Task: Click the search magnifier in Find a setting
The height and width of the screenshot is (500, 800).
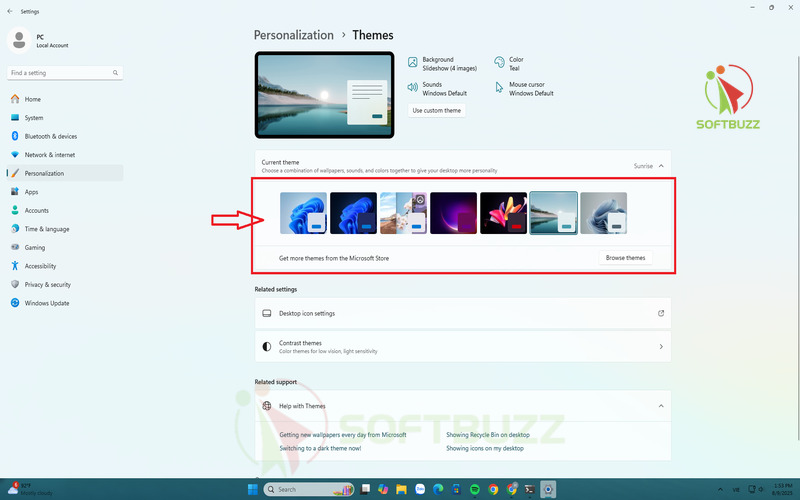Action: coord(115,73)
